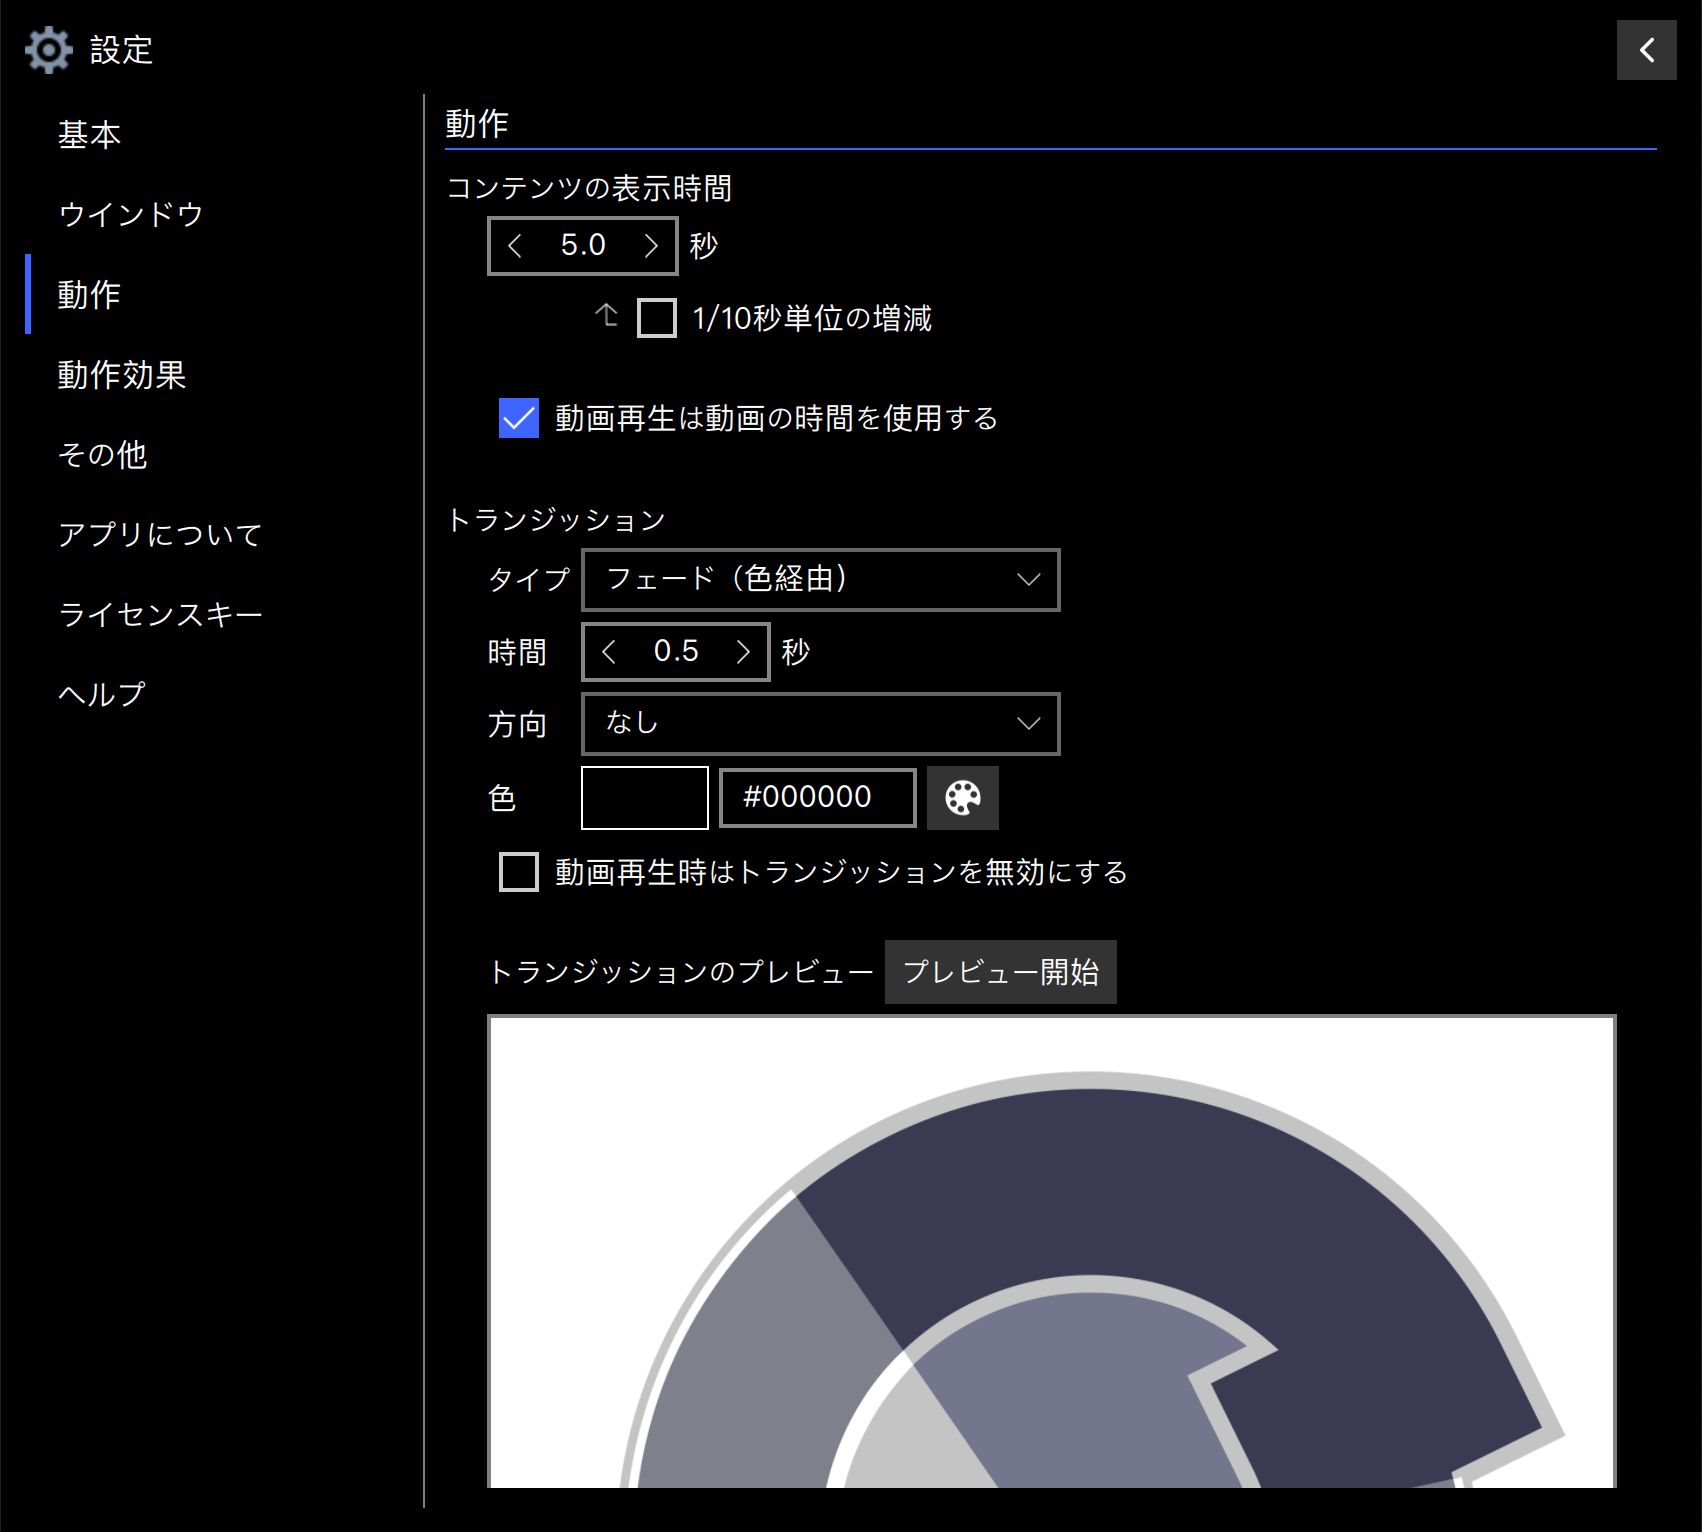Increase content display time with right arrow

[651, 246]
